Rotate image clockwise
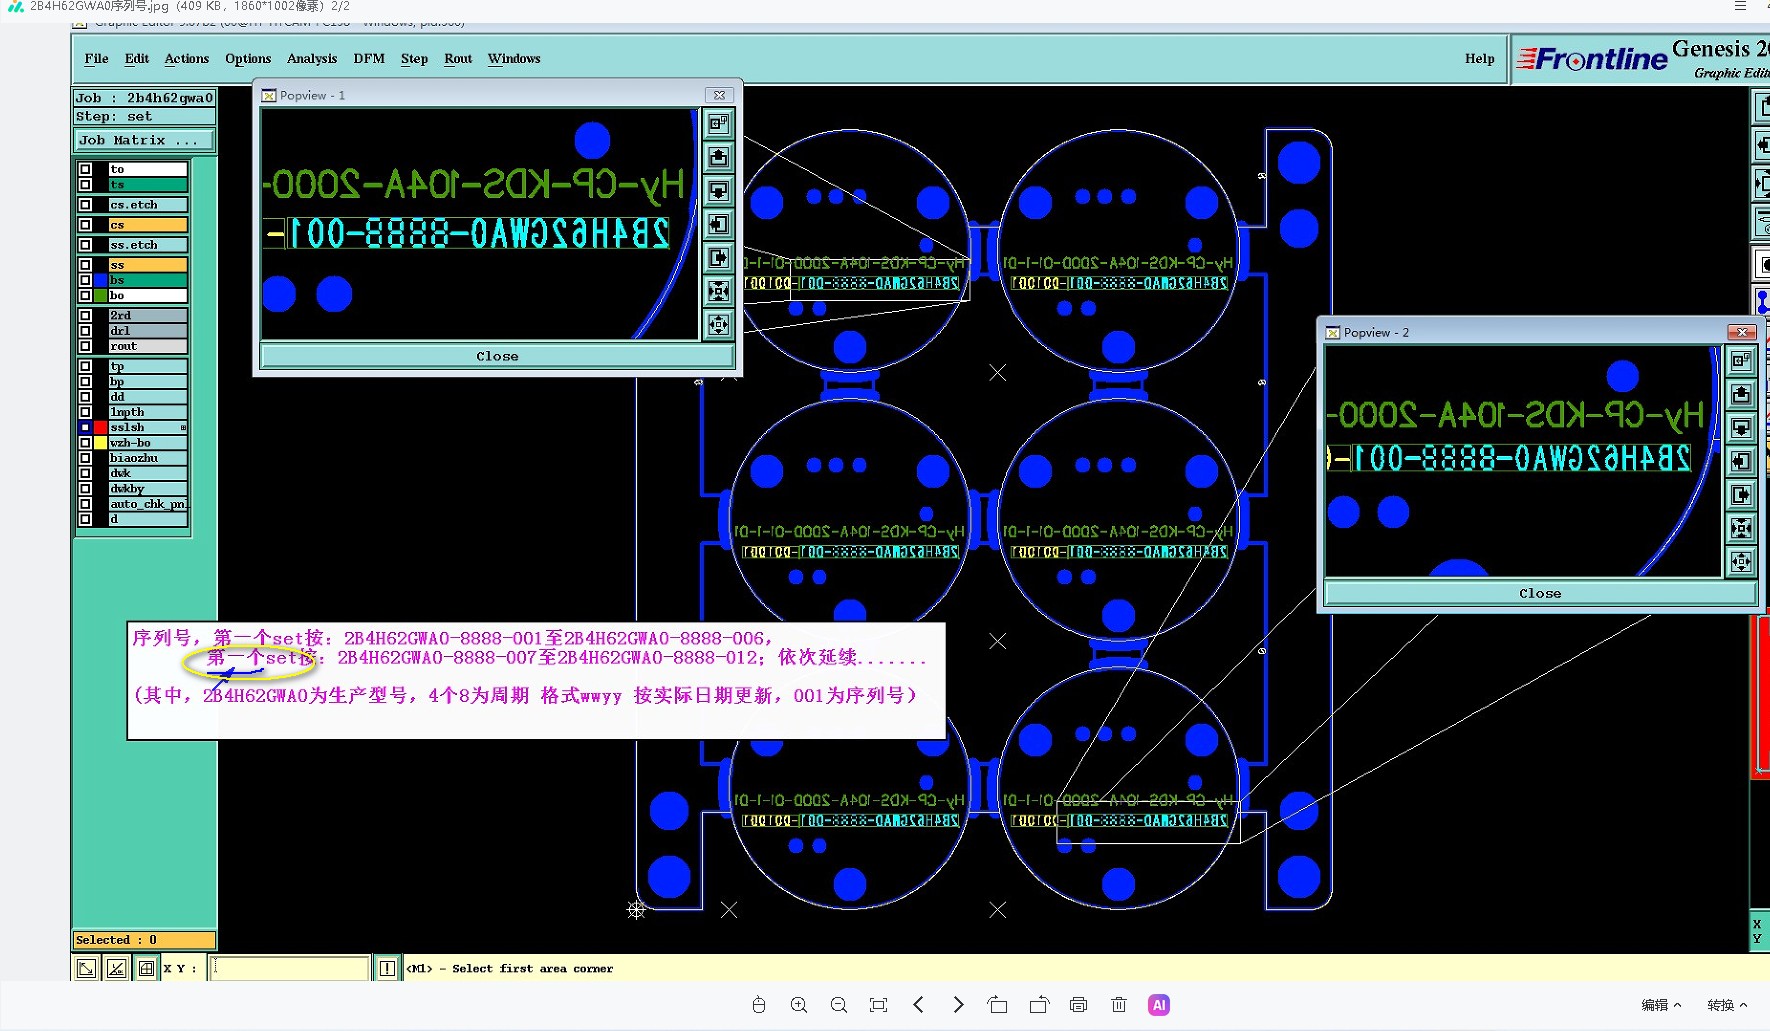The height and width of the screenshot is (1031, 1770). tap(1039, 1005)
